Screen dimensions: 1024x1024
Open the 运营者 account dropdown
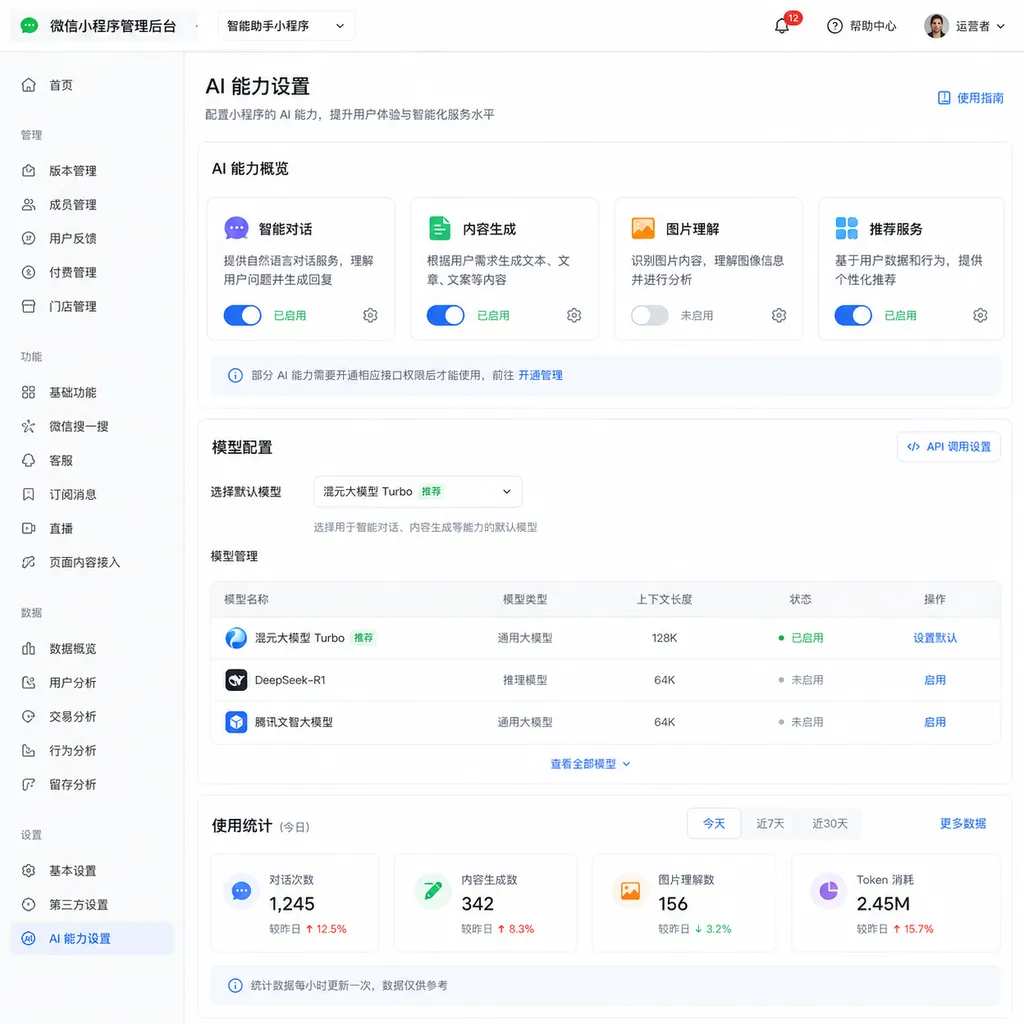point(980,26)
